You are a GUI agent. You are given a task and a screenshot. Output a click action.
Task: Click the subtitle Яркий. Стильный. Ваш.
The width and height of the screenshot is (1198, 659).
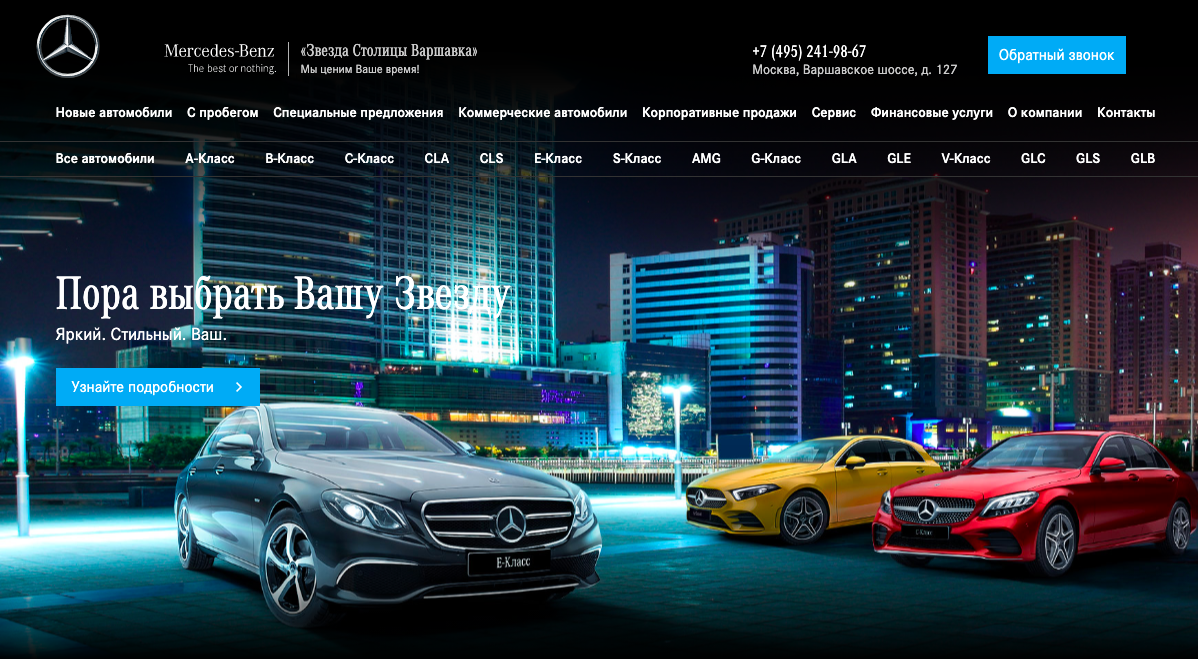[141, 335]
